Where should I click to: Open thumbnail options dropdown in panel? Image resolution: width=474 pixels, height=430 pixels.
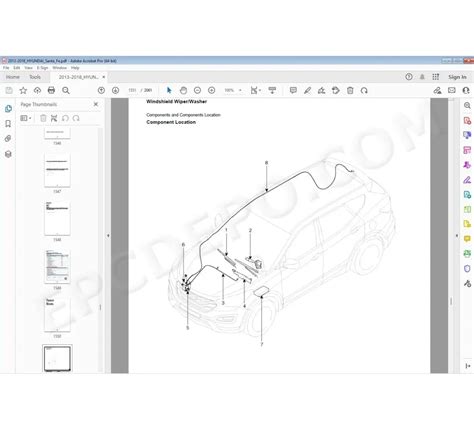[26, 118]
